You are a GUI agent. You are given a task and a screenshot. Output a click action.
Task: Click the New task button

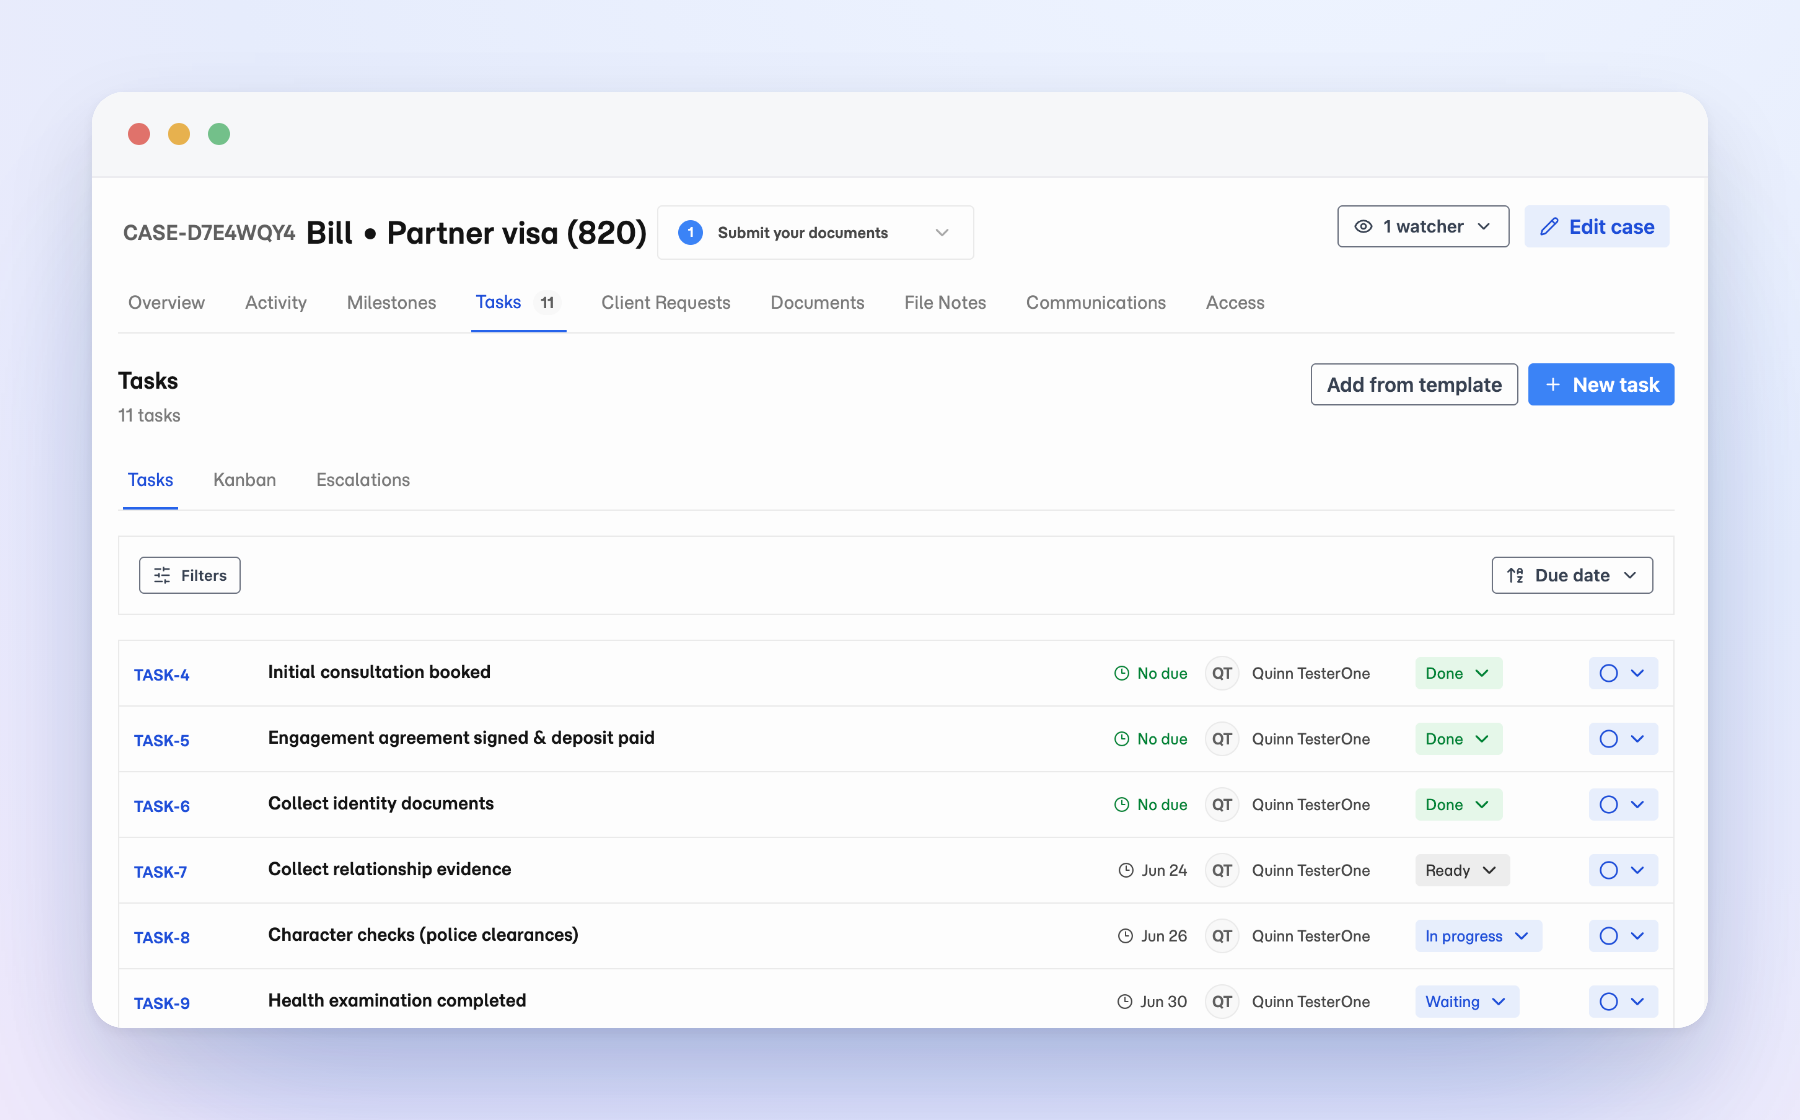pyautogui.click(x=1601, y=385)
